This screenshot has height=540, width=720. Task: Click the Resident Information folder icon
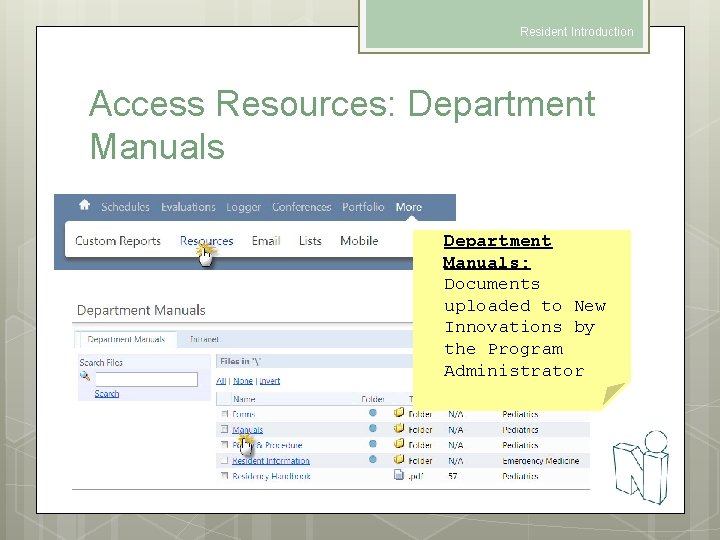point(399,459)
